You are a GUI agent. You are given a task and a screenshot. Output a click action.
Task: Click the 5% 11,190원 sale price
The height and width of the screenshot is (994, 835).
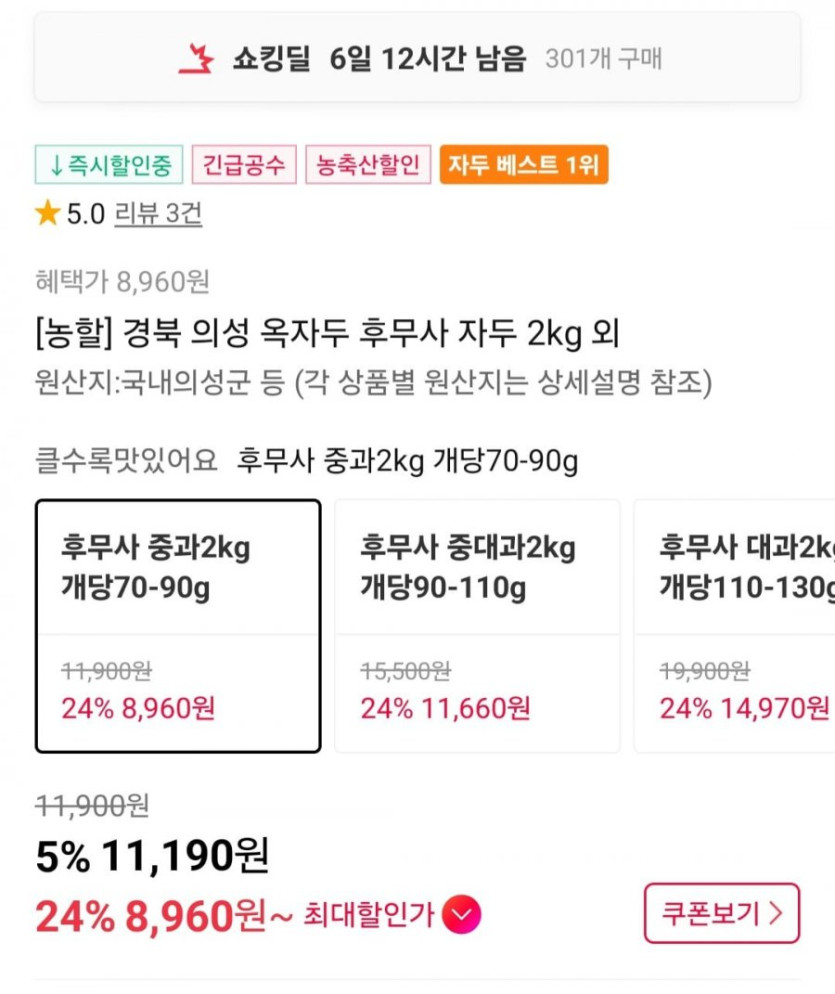coord(152,855)
